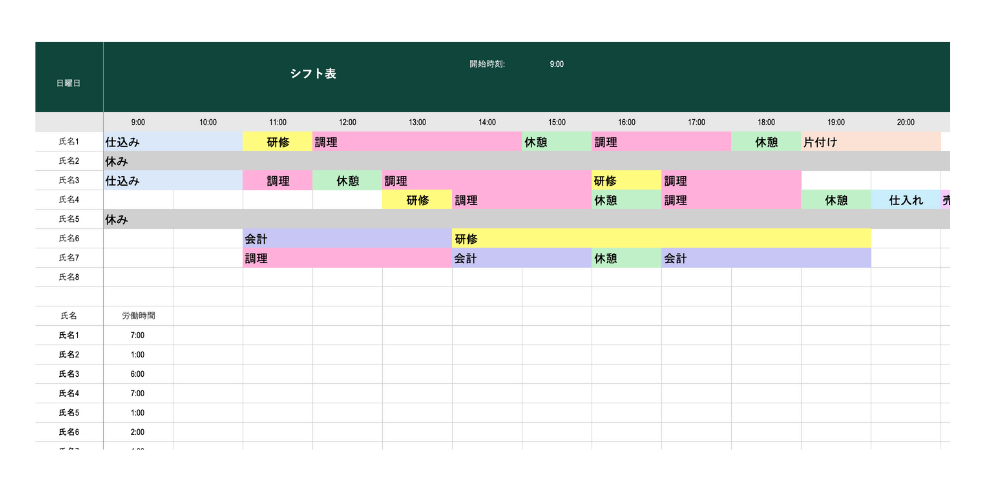1000x500 pixels.
Task: Select the 仕入れ shift block
Action: (x=905, y=200)
